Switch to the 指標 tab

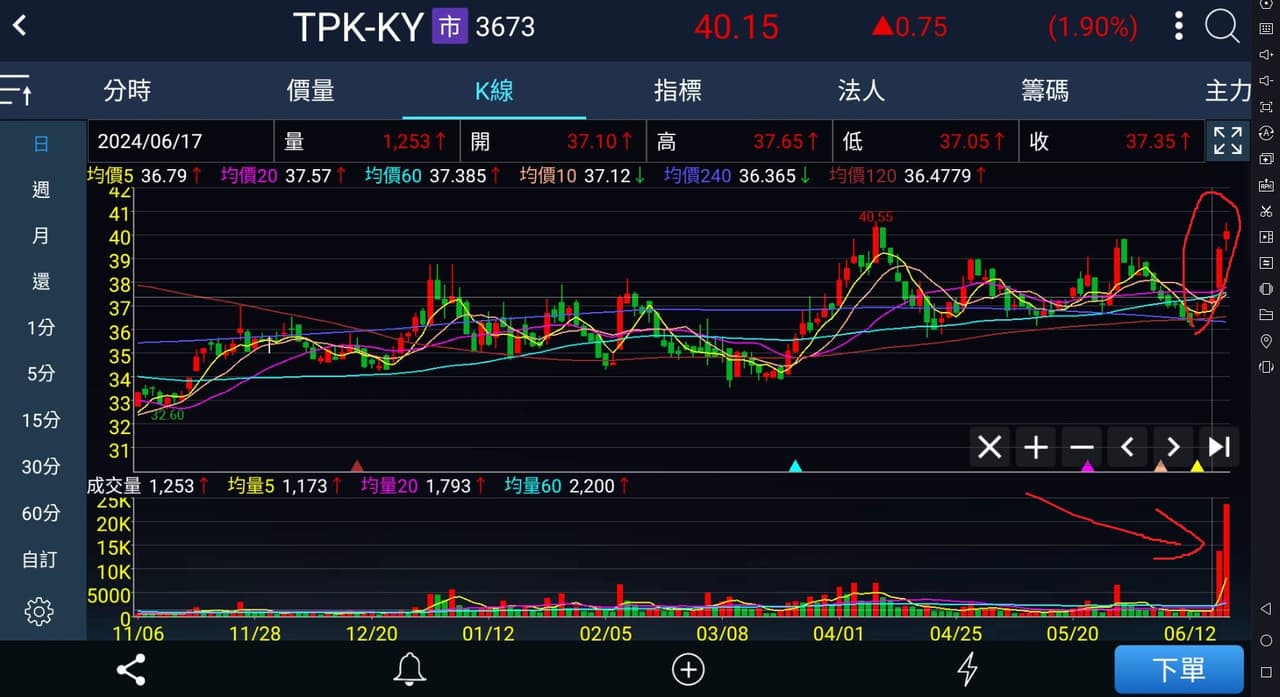[678, 91]
